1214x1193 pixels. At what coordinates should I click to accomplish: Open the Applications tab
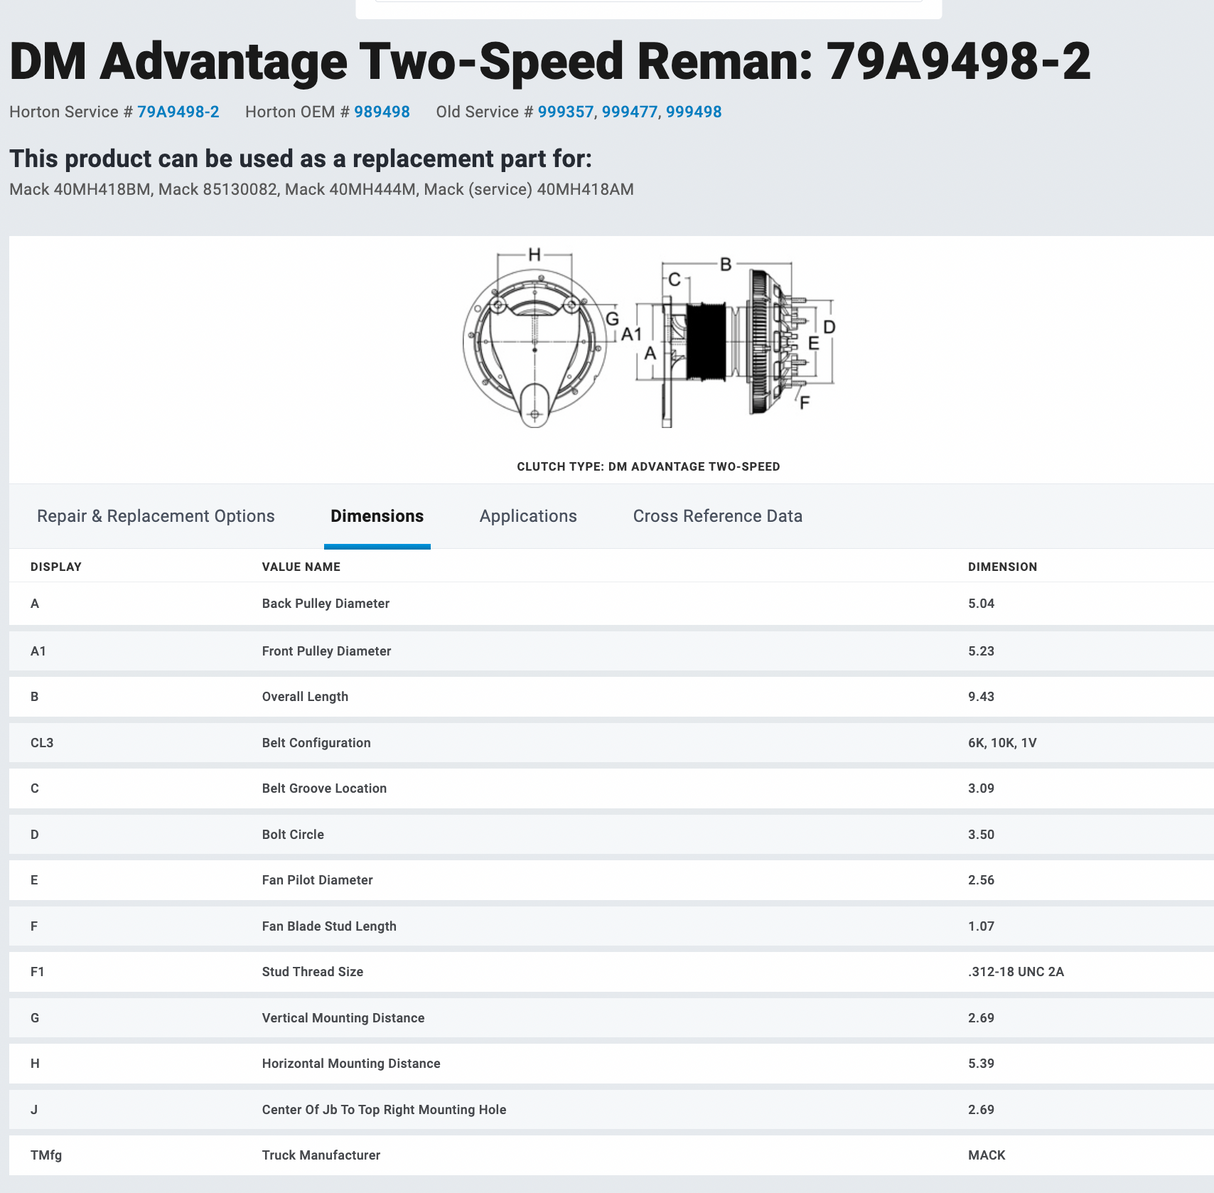[528, 516]
